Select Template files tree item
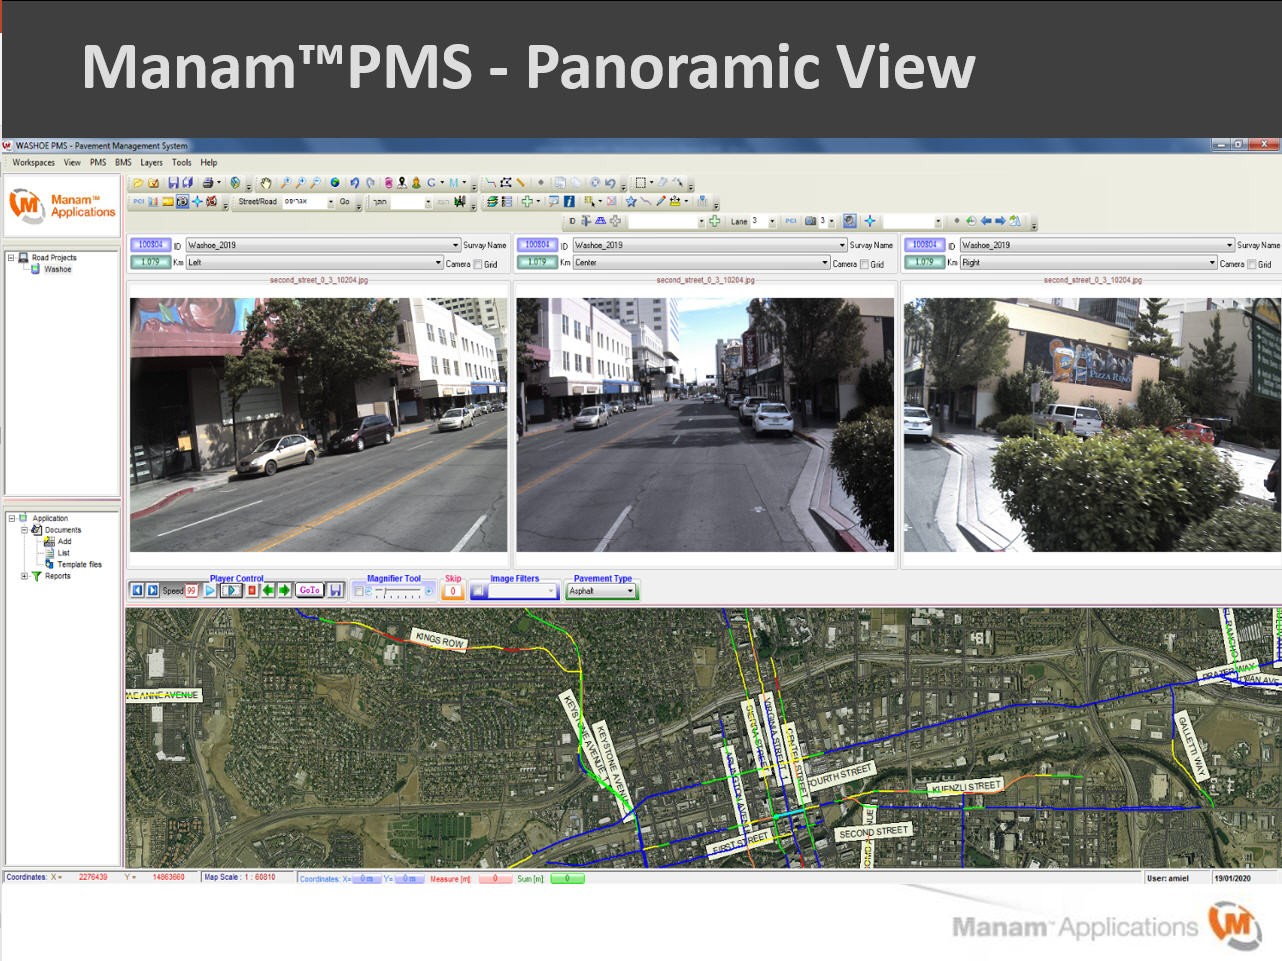The image size is (1282, 961). (79, 564)
